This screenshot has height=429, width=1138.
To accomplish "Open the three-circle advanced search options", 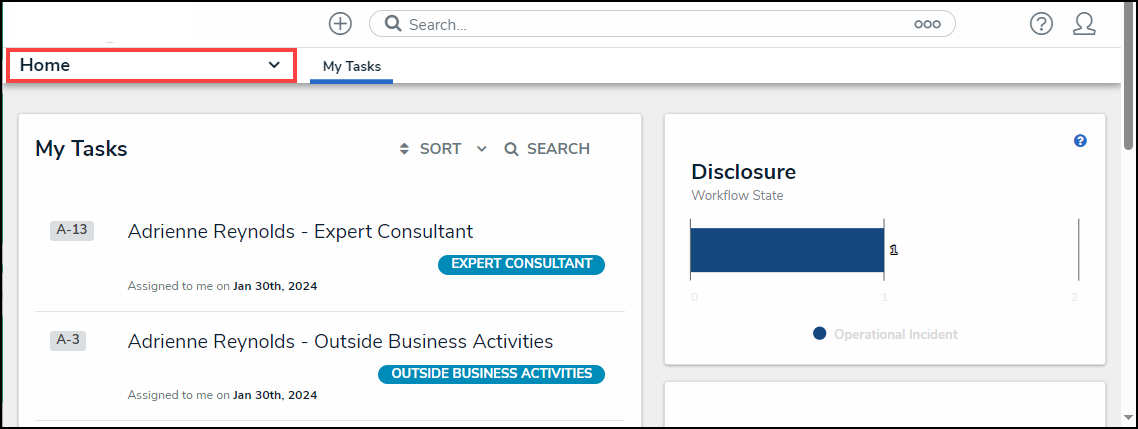I will pyautogui.click(x=927, y=24).
